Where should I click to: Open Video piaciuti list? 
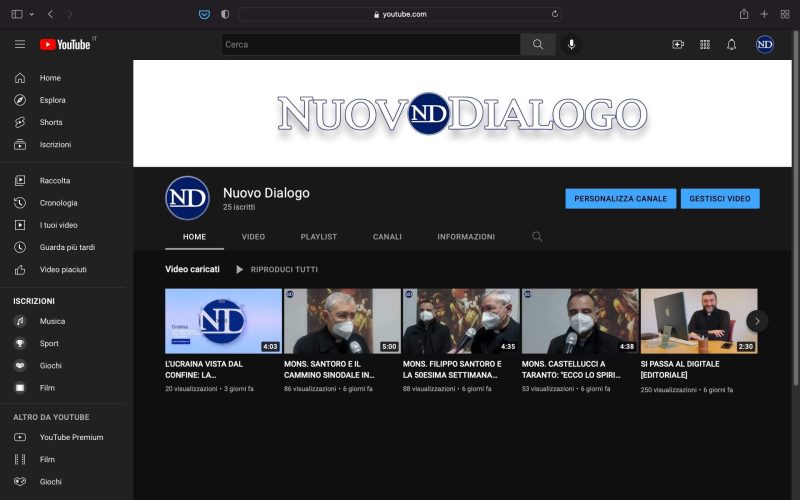coord(61,269)
